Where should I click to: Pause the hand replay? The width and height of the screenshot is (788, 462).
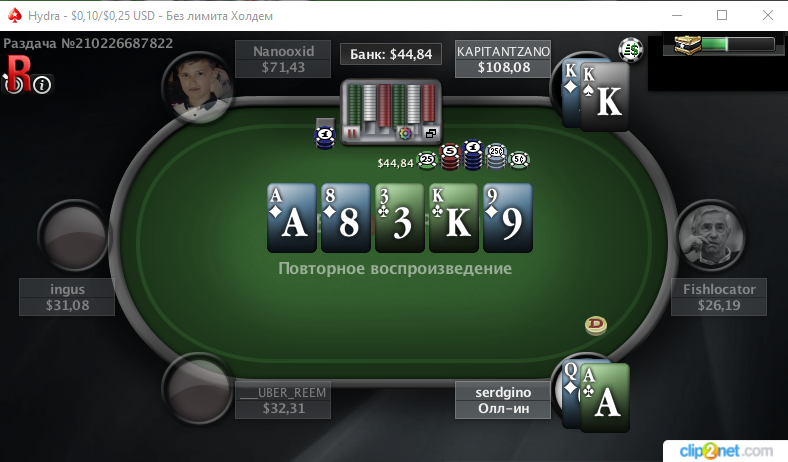[x=352, y=134]
